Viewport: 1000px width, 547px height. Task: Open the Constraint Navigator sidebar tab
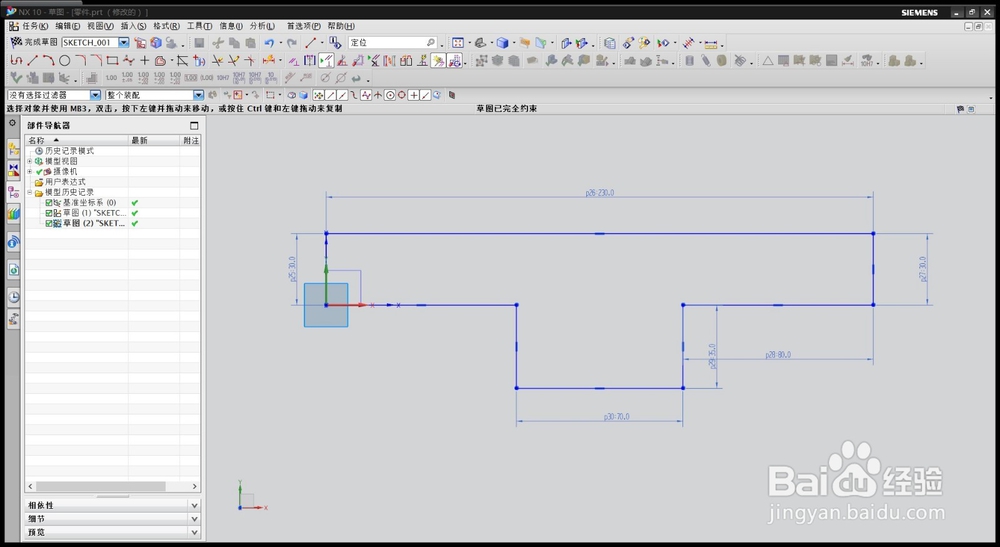click(x=13, y=170)
